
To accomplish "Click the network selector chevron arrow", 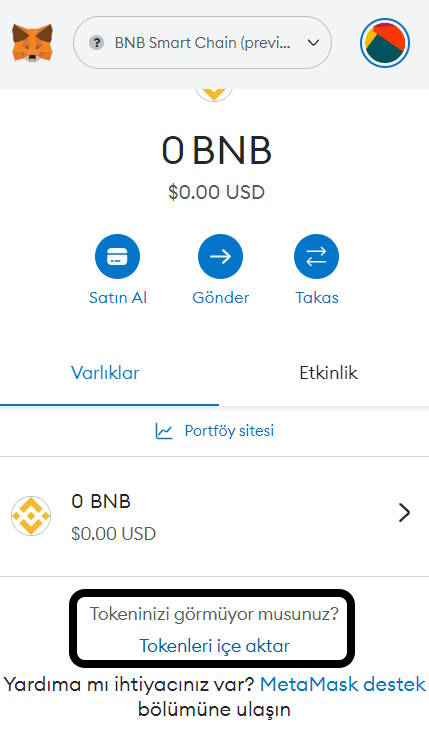I will (313, 43).
